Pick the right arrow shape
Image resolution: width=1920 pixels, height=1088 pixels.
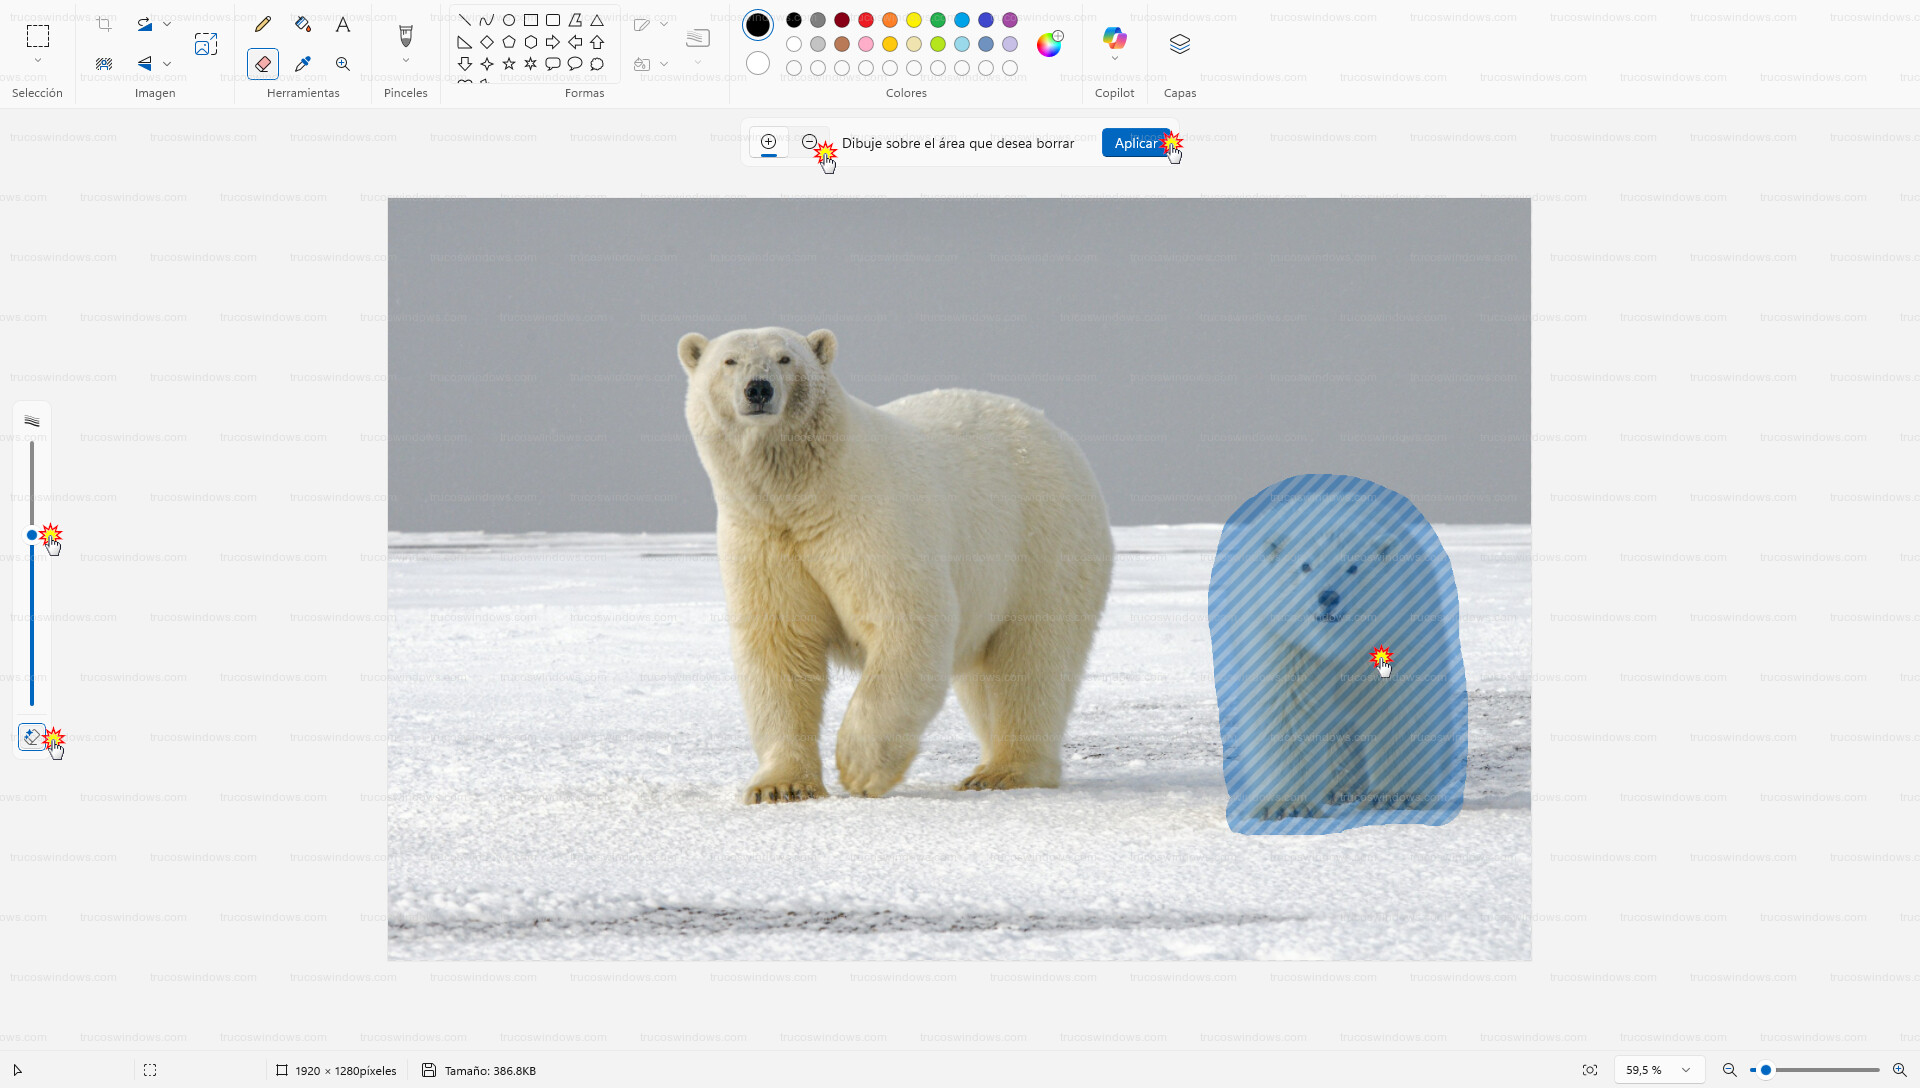(x=553, y=42)
